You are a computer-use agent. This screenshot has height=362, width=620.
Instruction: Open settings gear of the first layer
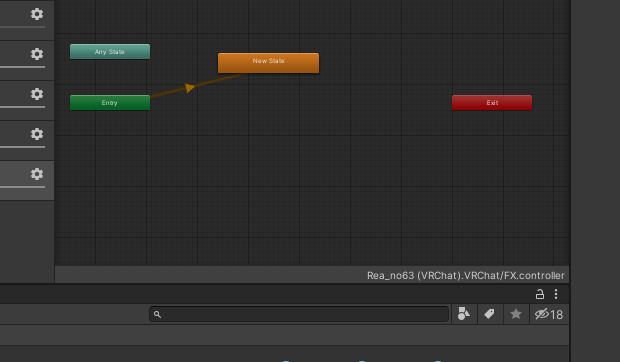tap(37, 14)
